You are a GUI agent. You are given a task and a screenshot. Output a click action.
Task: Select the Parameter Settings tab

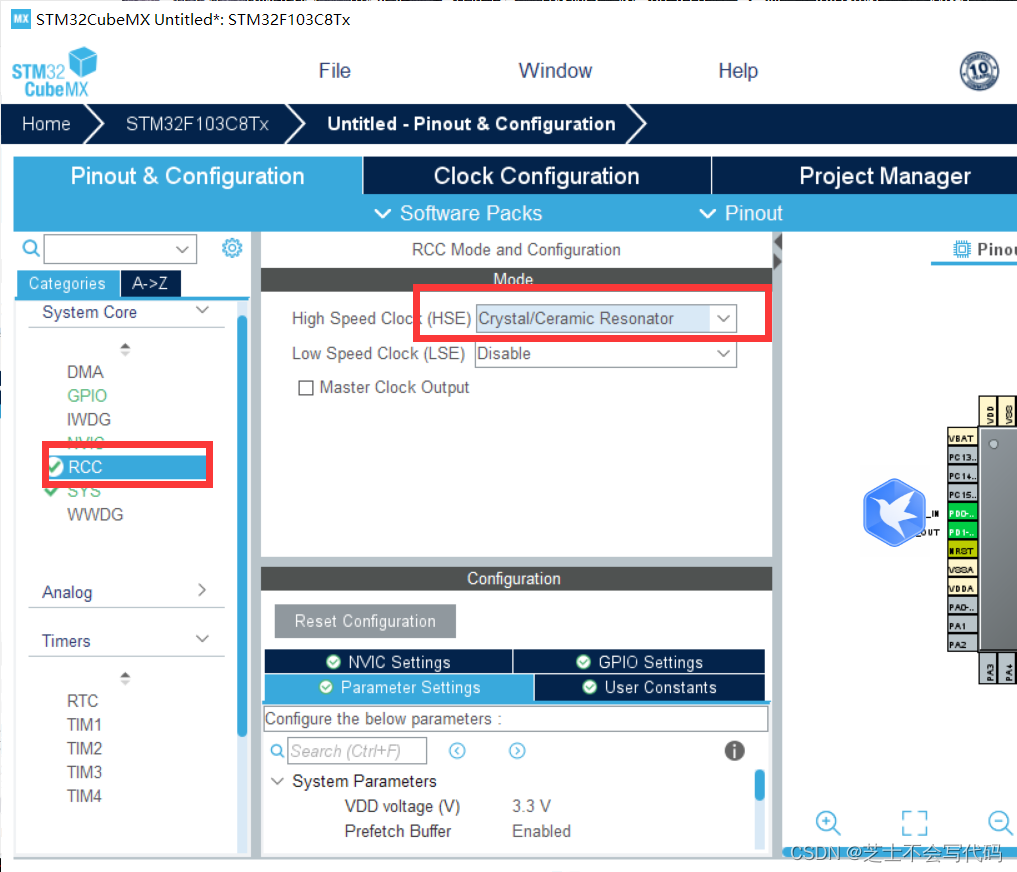click(399, 688)
